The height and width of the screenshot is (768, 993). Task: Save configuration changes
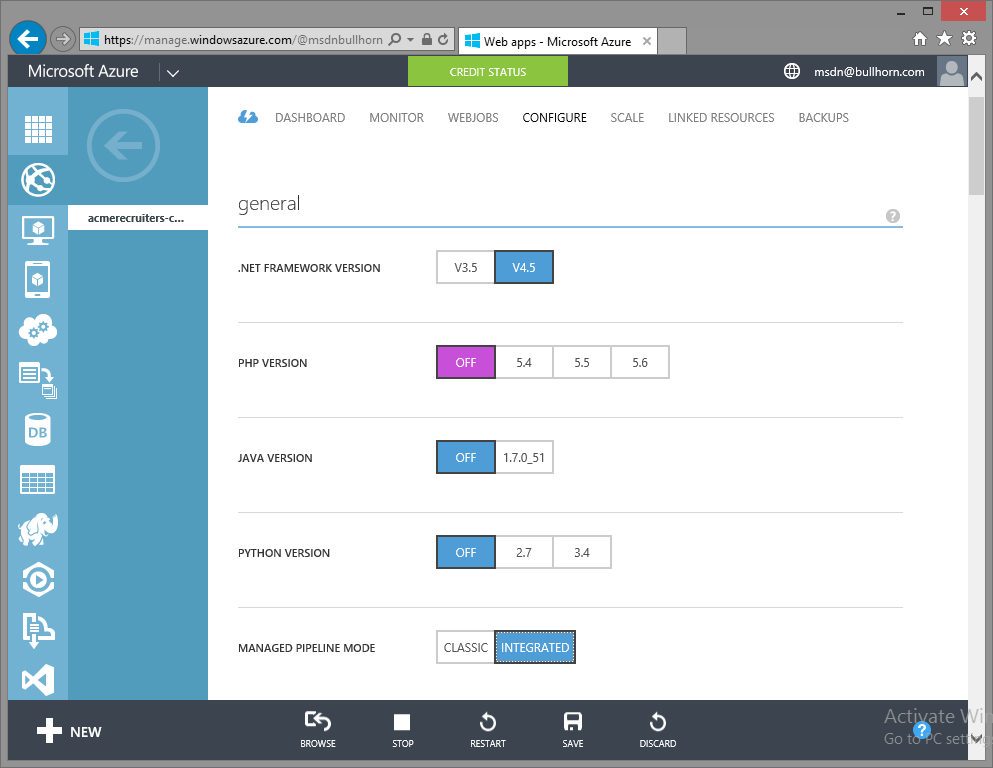pyautogui.click(x=572, y=729)
